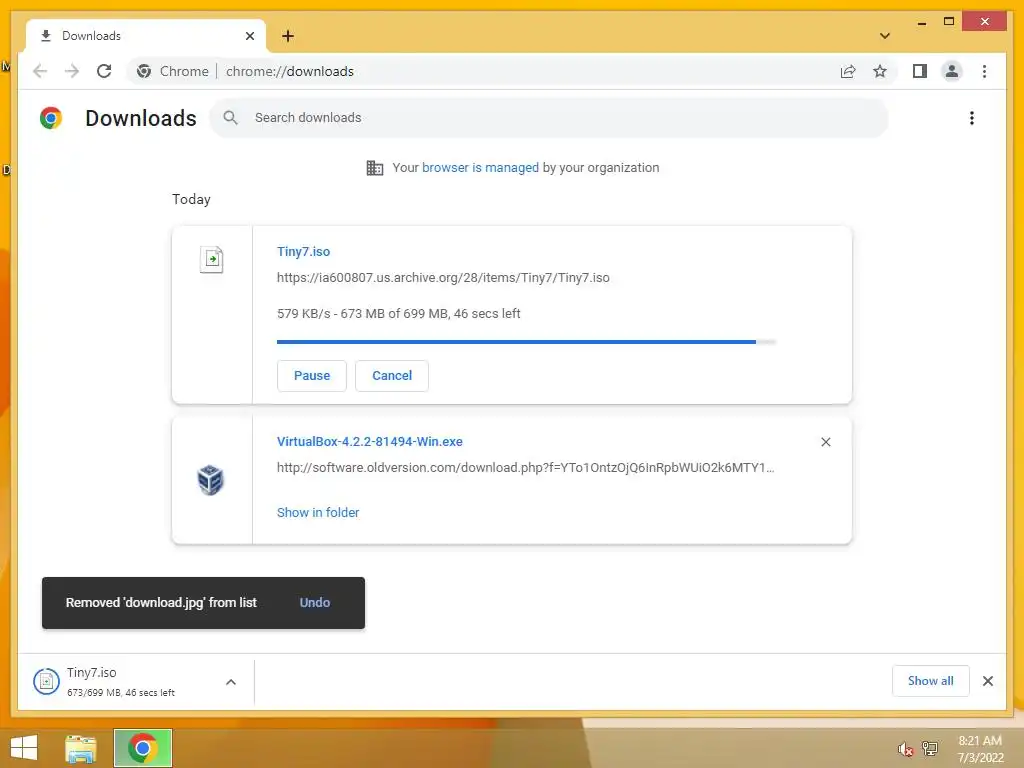Click the site info Chrome chip
The height and width of the screenshot is (768, 1024).
172,71
